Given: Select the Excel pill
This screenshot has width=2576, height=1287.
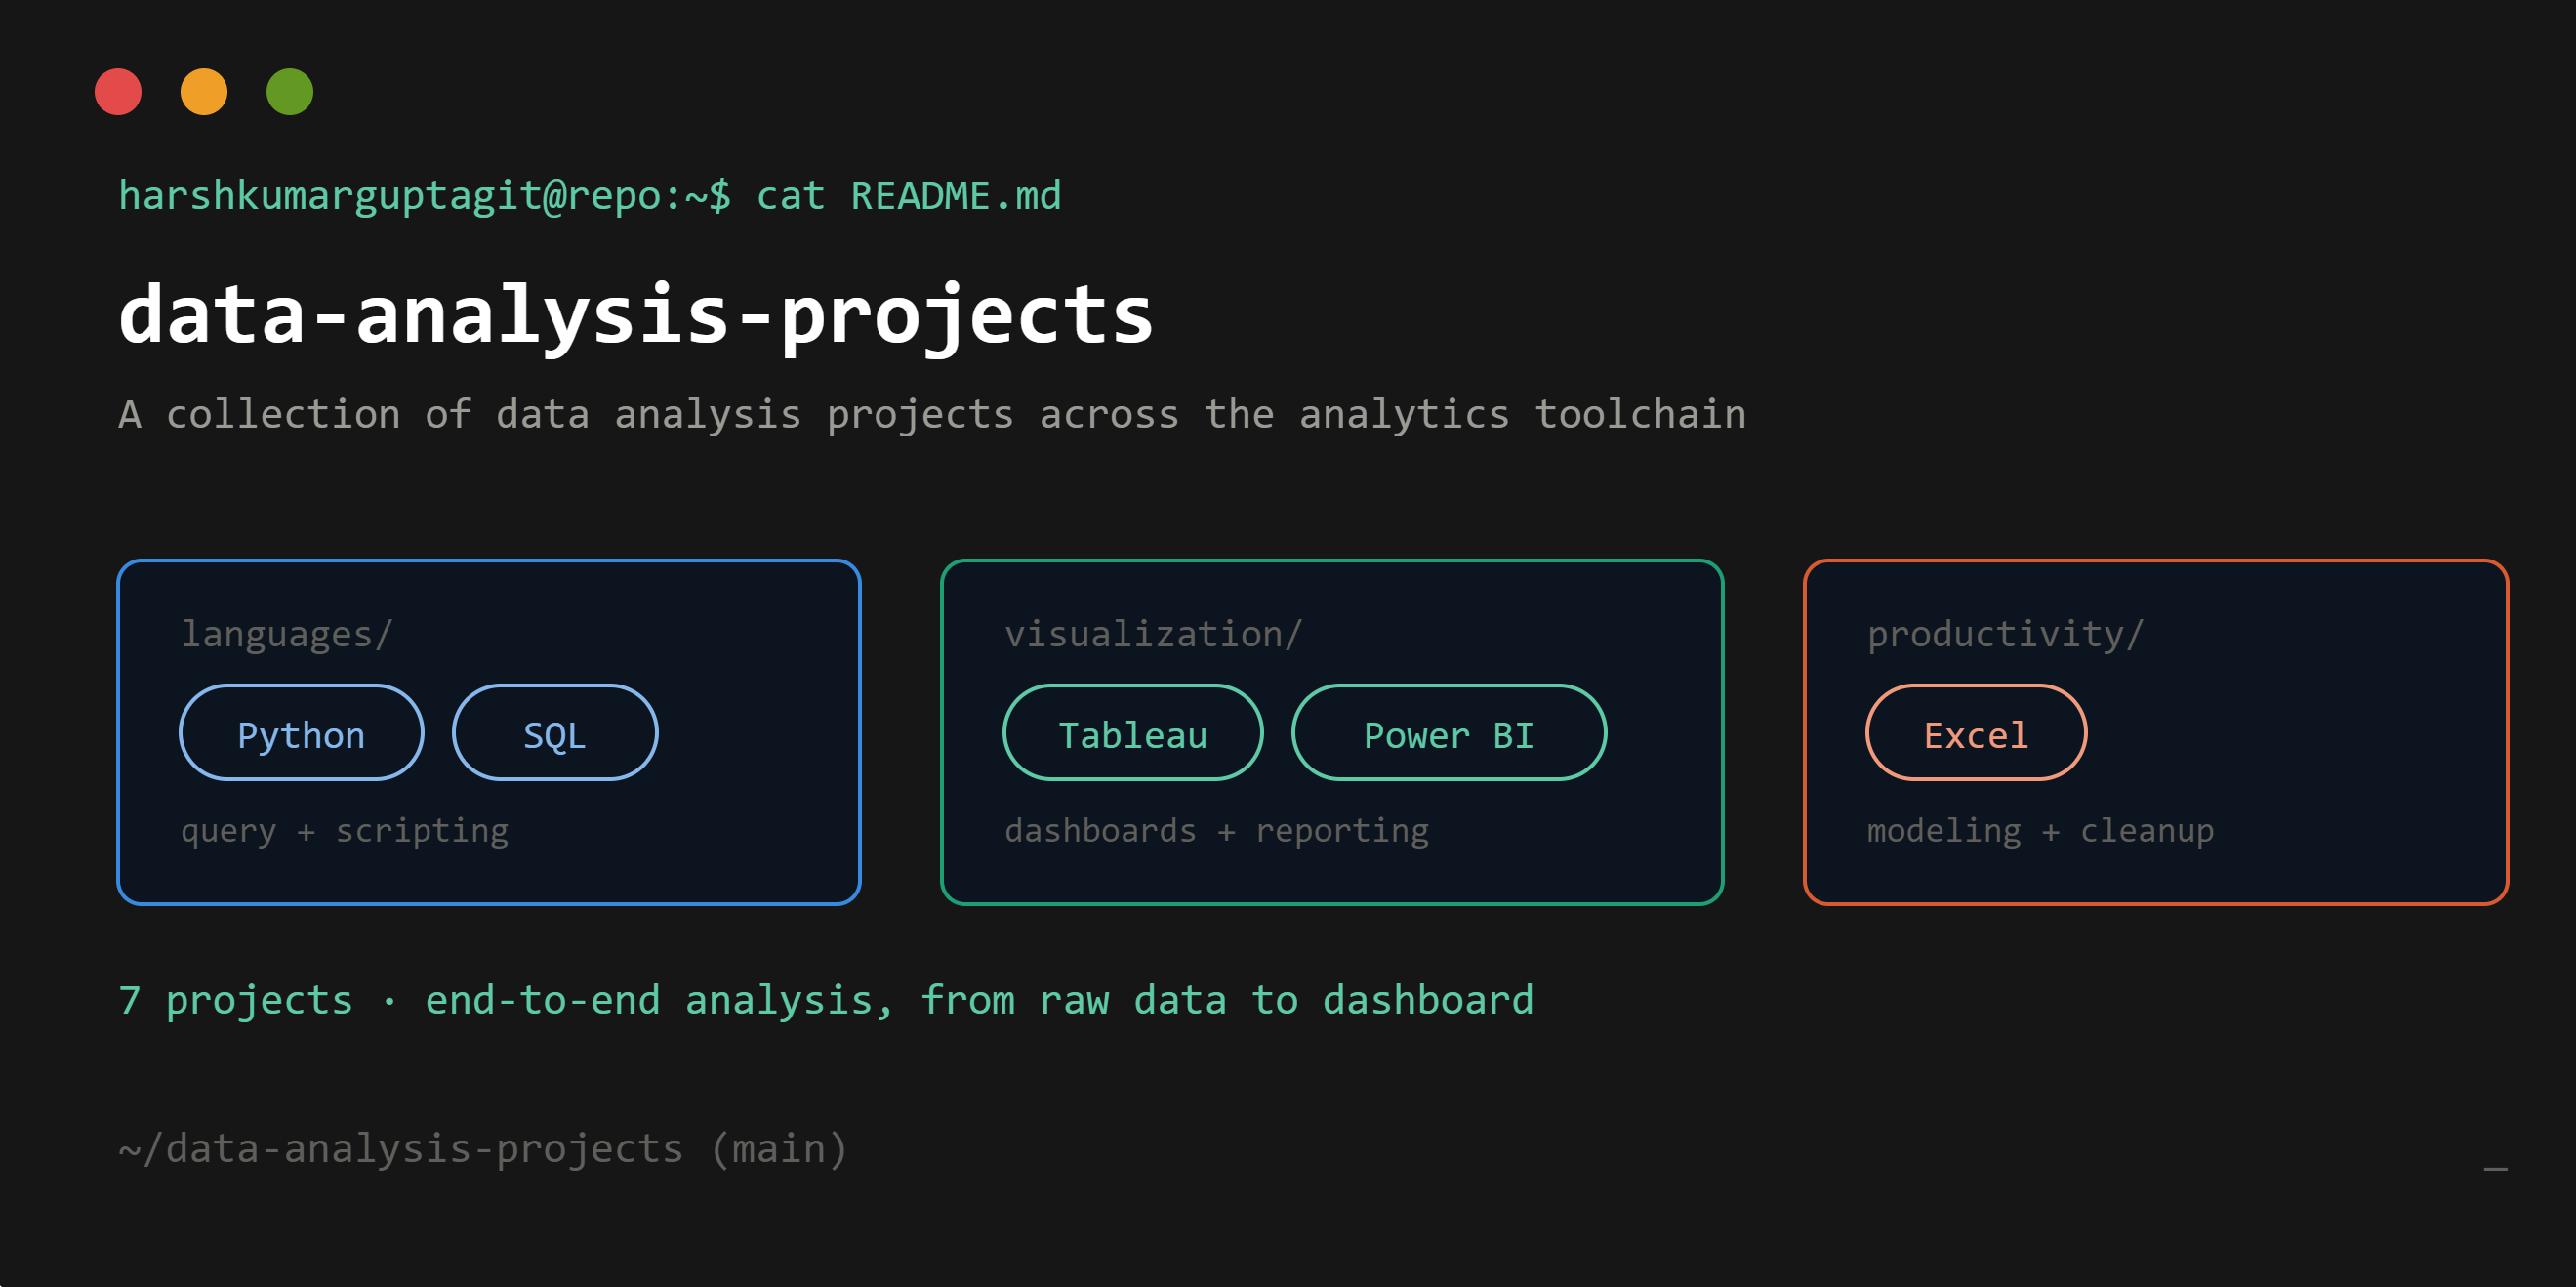Looking at the screenshot, I should [x=1976, y=733].
